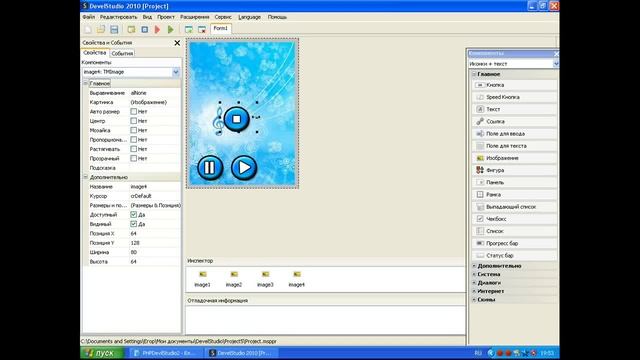
Task: Click the add form toolbar icon
Action: coord(189,29)
